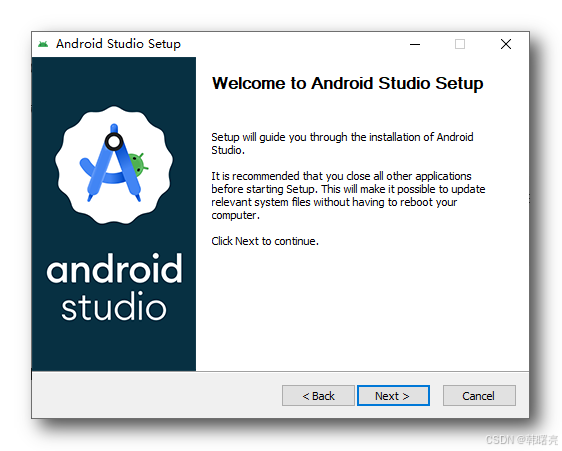
Task: Close the Android Studio Setup window
Action: click(x=506, y=44)
